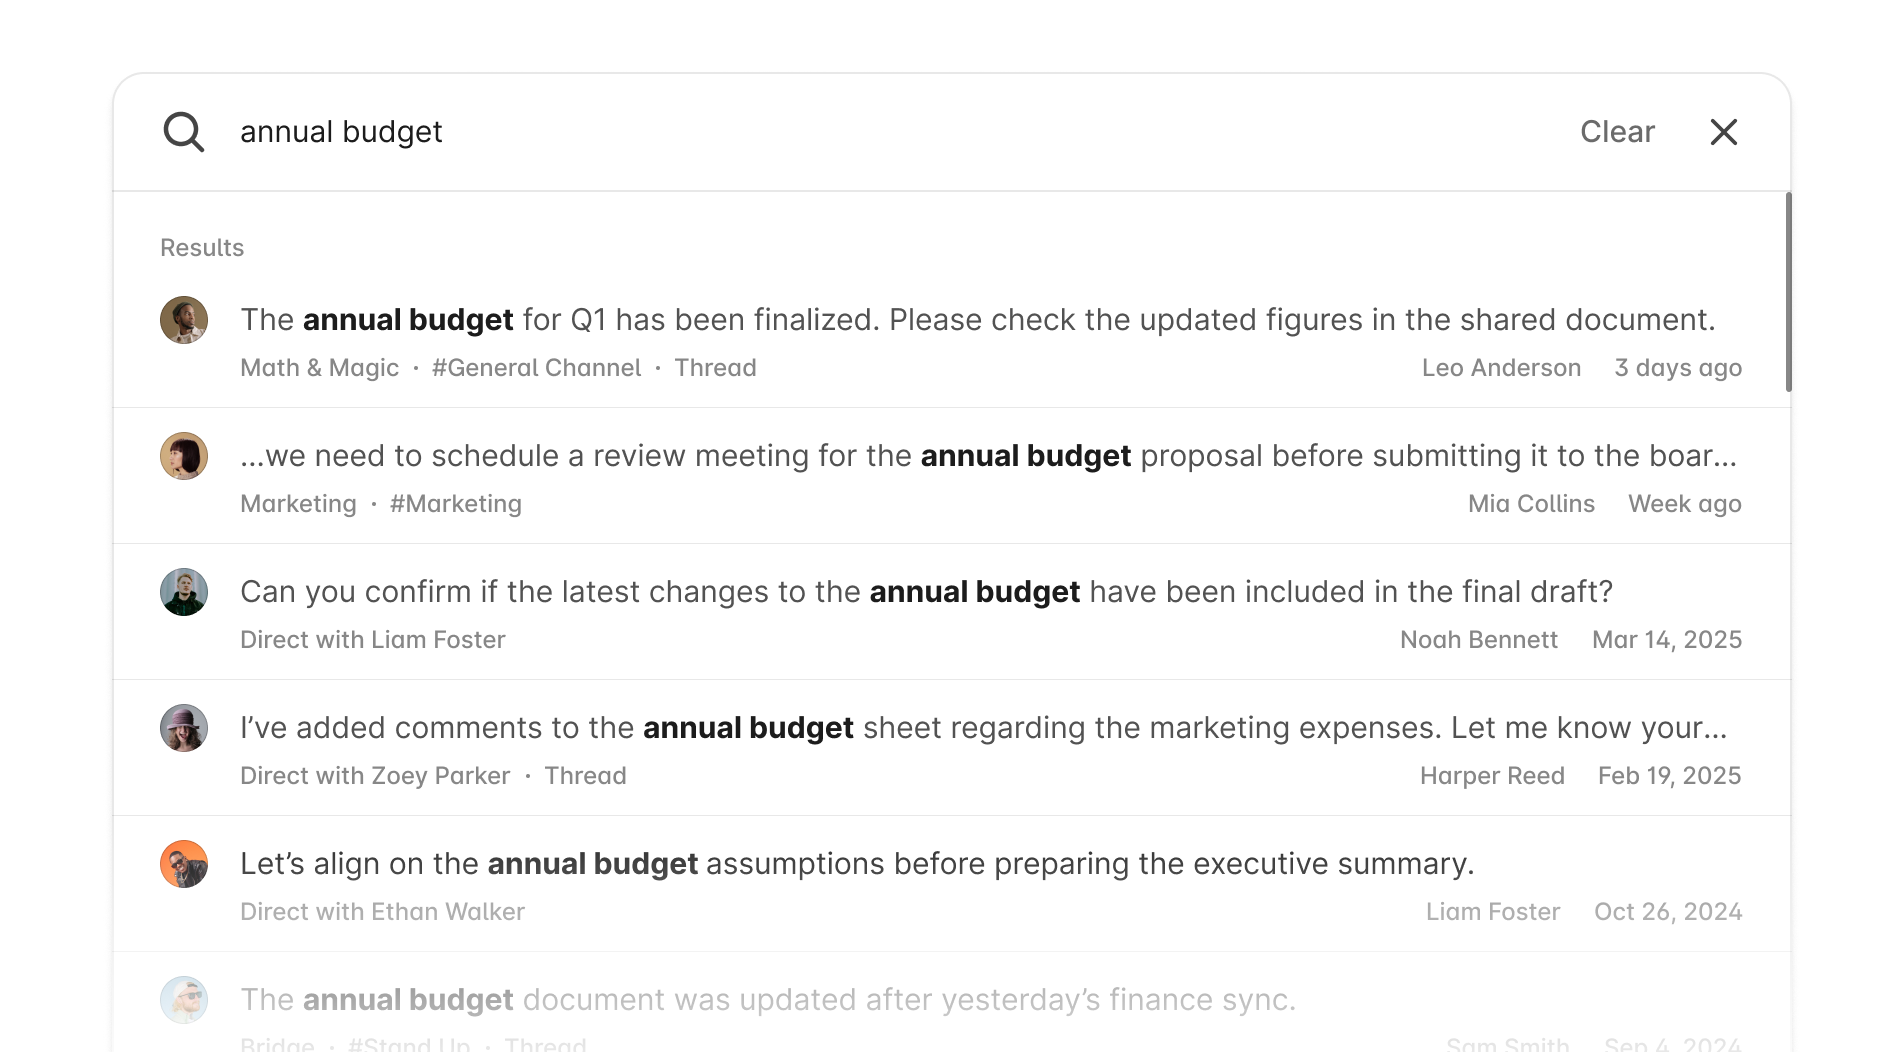The height and width of the screenshot is (1052, 1904).
Task: Open the review meeting proposal result
Action: pyautogui.click(x=987, y=456)
